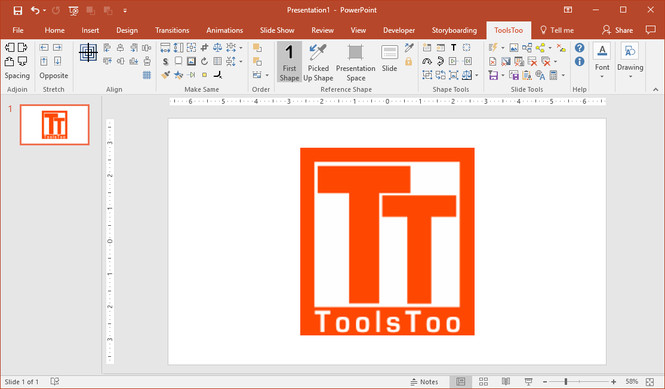665x389 pixels.
Task: Toggle the Notes pane
Action: (424, 381)
